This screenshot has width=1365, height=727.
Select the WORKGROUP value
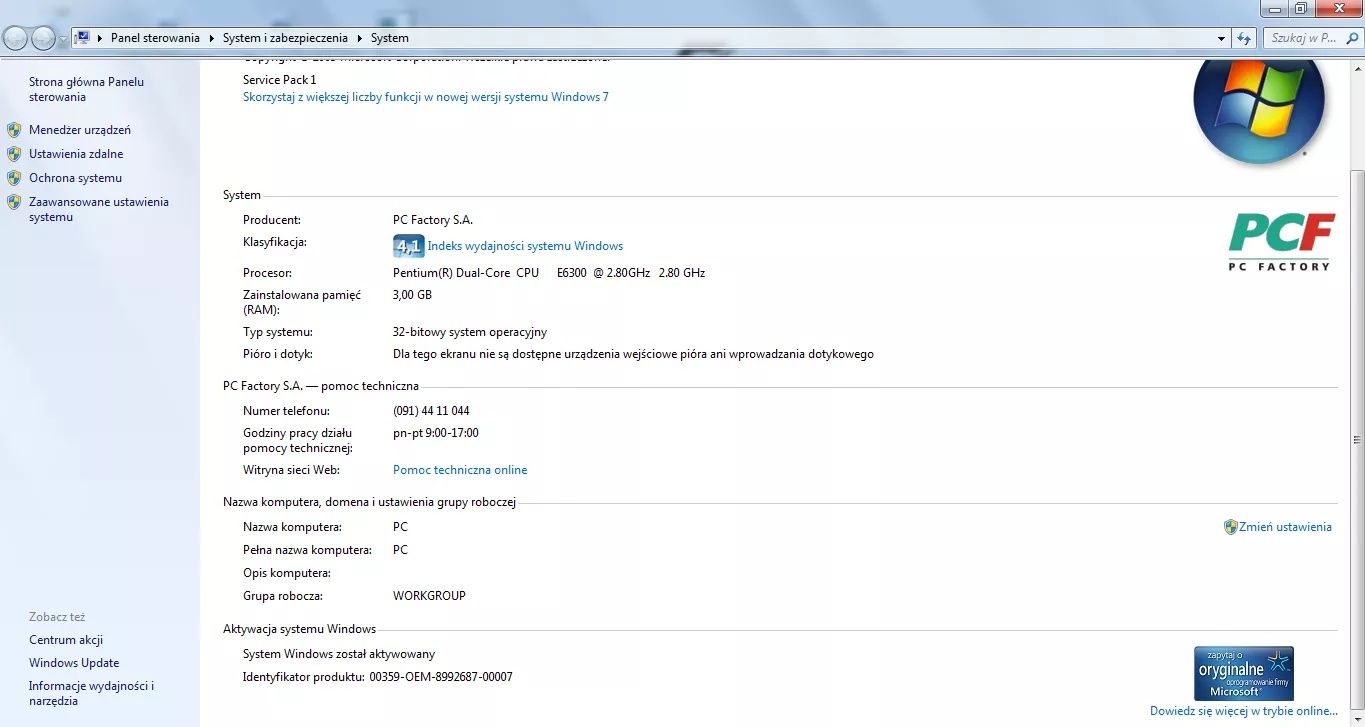tap(429, 596)
